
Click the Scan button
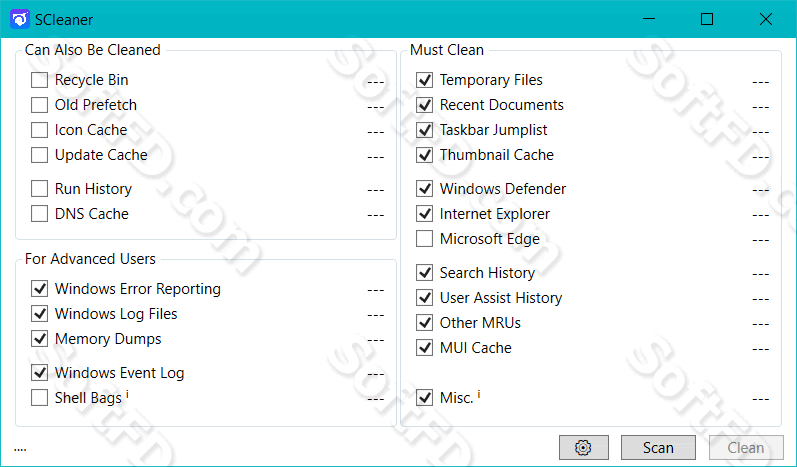(658, 448)
